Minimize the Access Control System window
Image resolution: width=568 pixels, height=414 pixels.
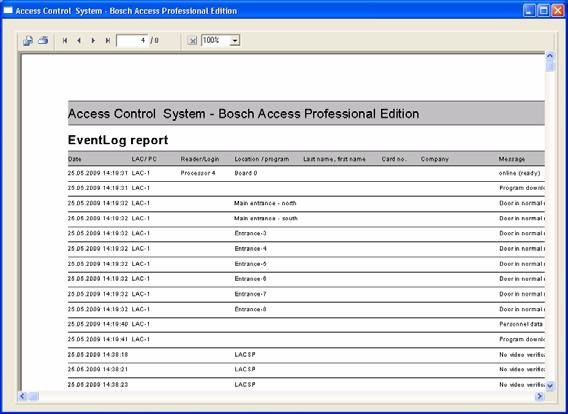529,11
